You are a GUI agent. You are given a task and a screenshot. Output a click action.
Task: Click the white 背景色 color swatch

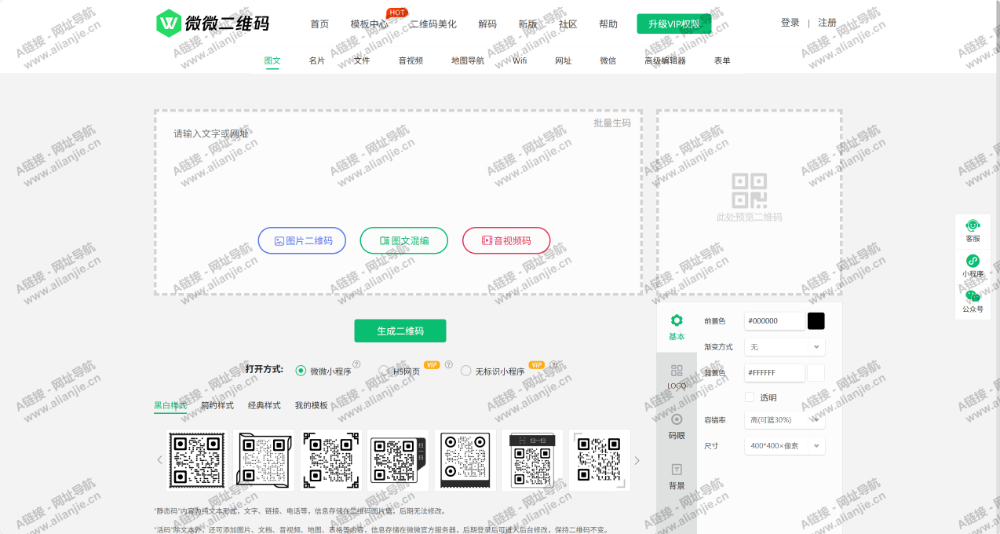tap(816, 373)
